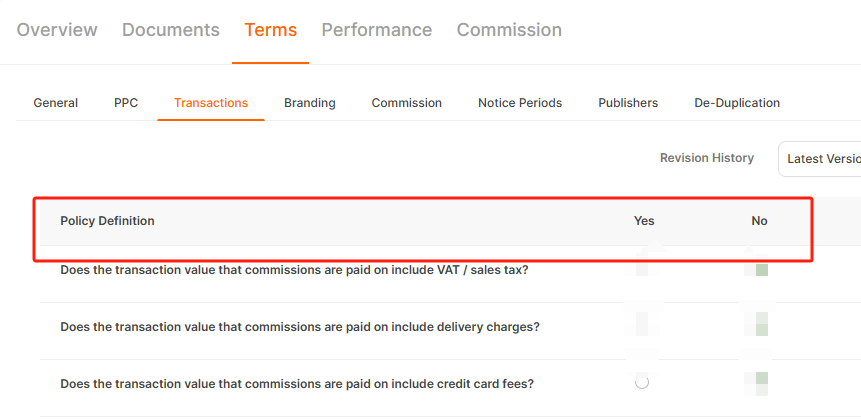This screenshot has width=861, height=419.
Task: Open the Branding sub-tab
Action: point(310,103)
